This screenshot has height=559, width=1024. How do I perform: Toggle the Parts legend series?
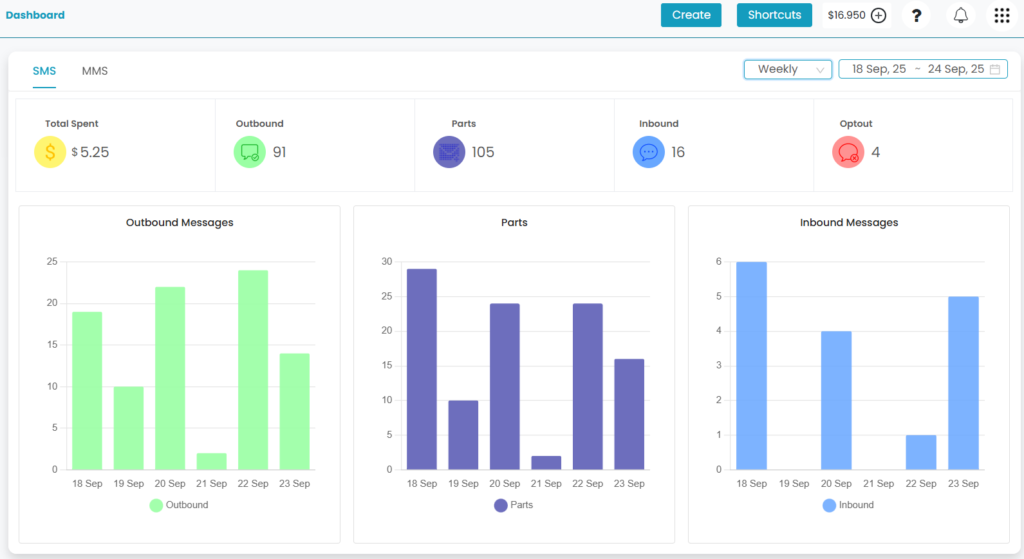pos(513,505)
